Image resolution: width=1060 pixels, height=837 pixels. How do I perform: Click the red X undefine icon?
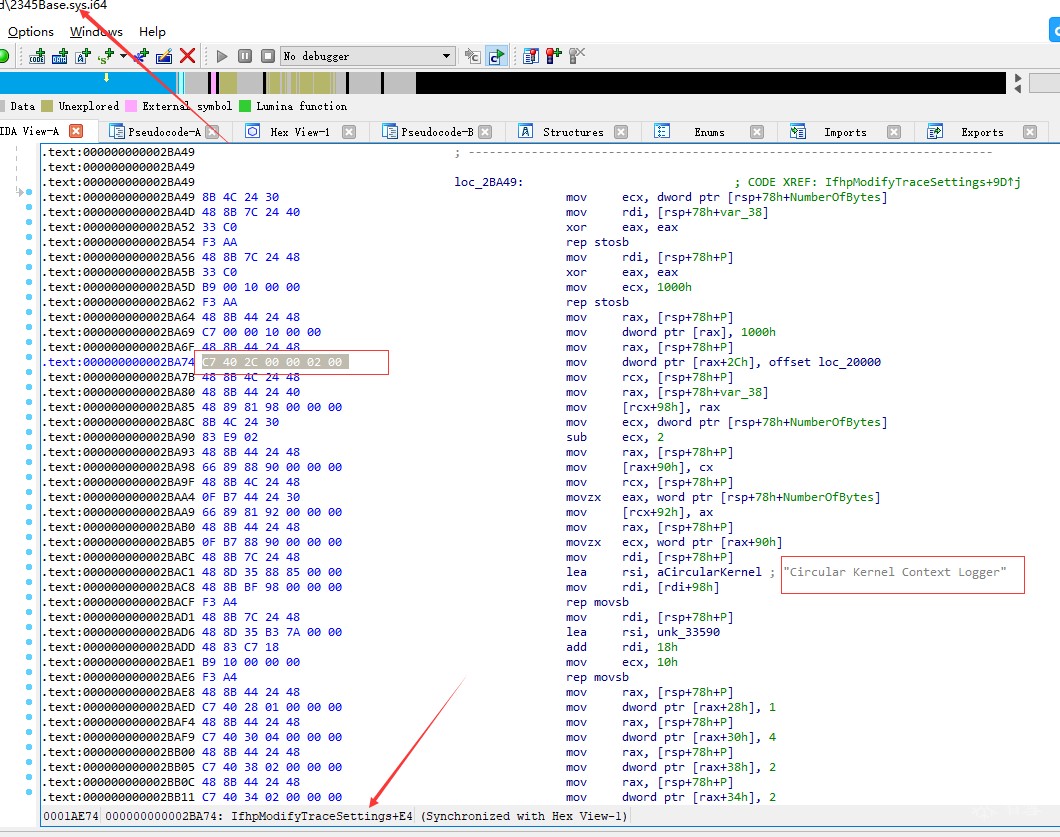[x=187, y=56]
